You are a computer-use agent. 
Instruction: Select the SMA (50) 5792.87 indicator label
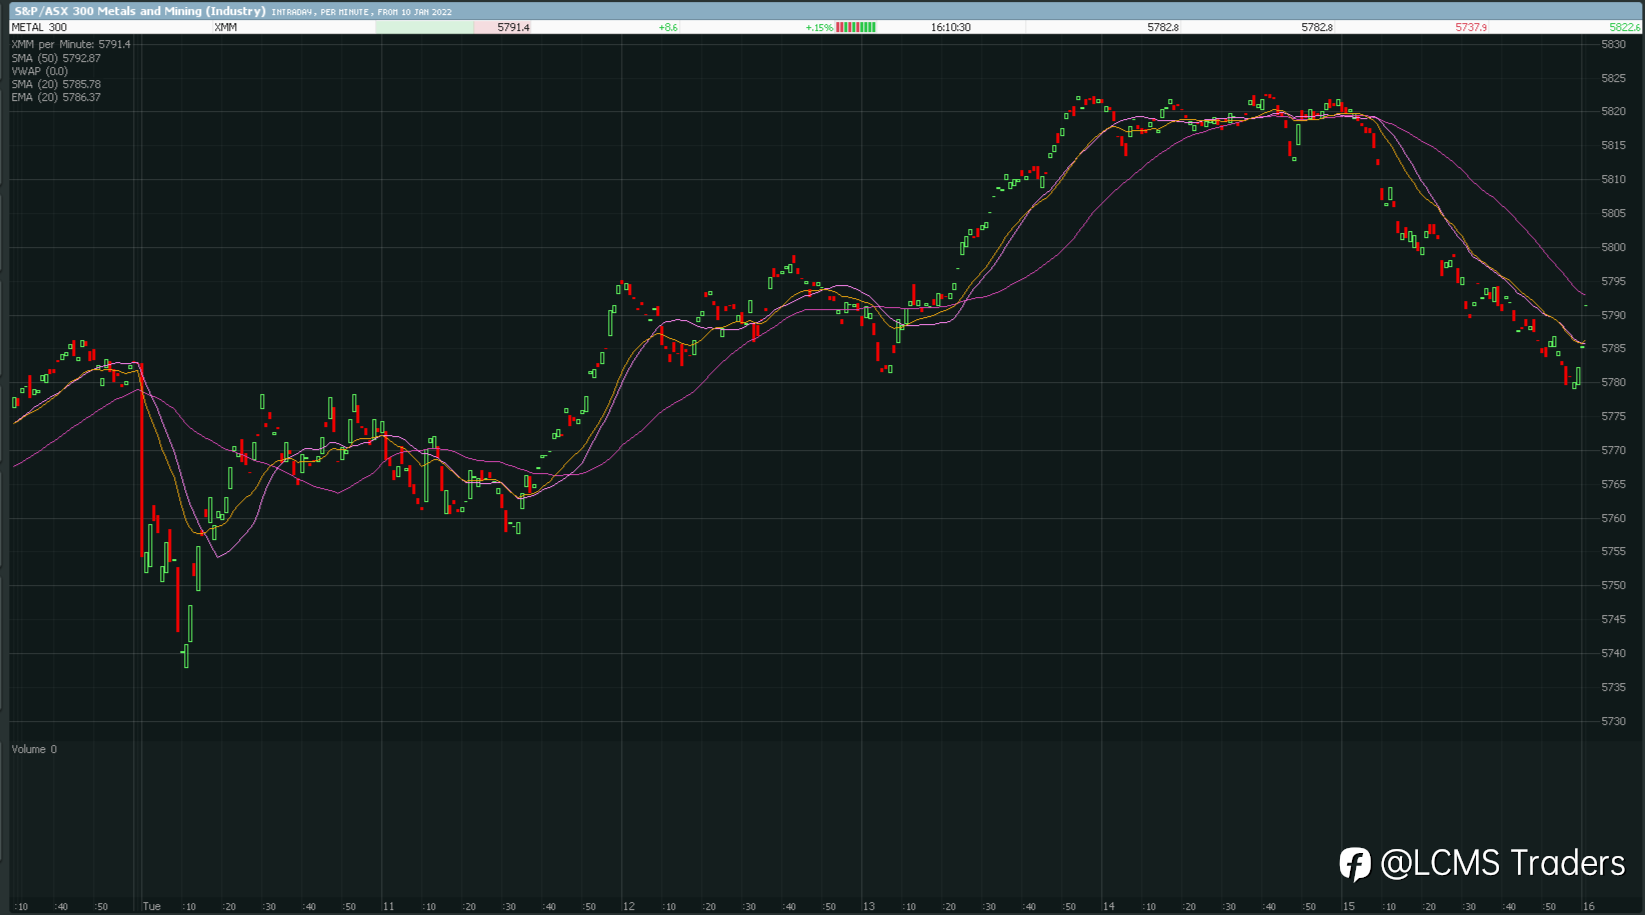56,58
